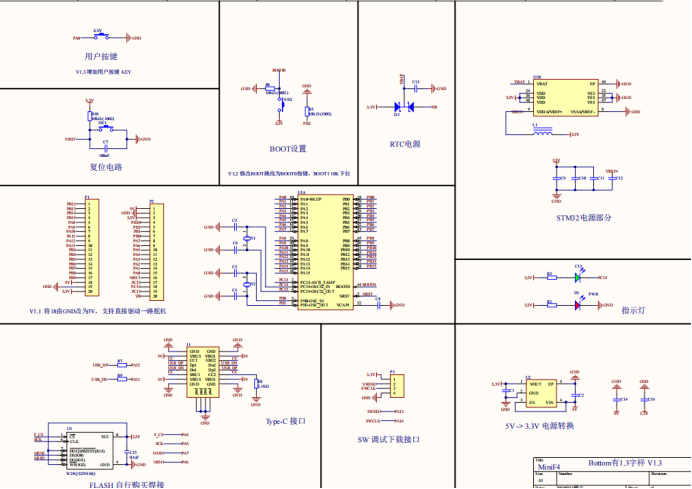Click the D3 dual diode symbol

pos(404,107)
